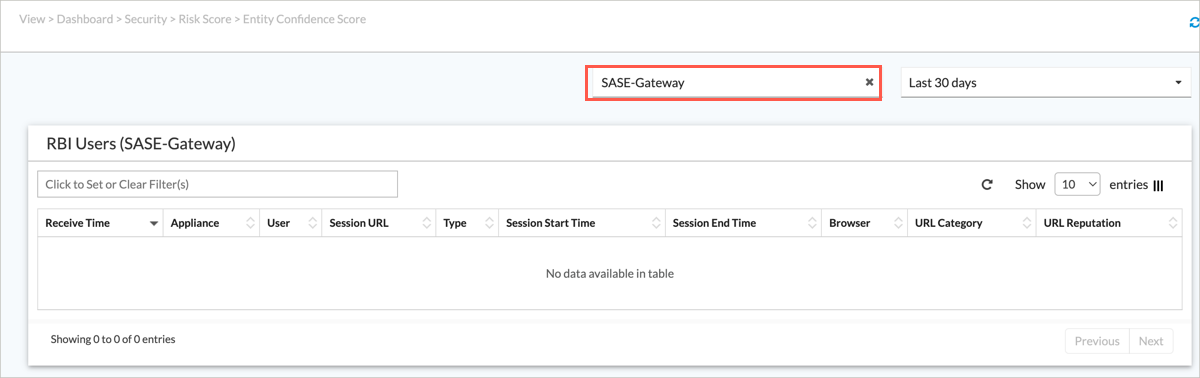Sort by Browser column
Screen dimensions: 1200x378
coord(864,223)
